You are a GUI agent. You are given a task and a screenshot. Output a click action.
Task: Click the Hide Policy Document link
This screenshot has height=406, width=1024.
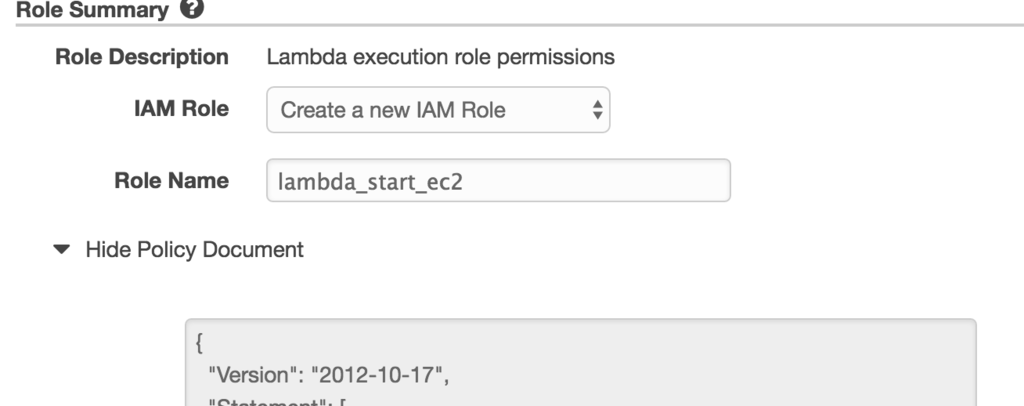(x=194, y=250)
